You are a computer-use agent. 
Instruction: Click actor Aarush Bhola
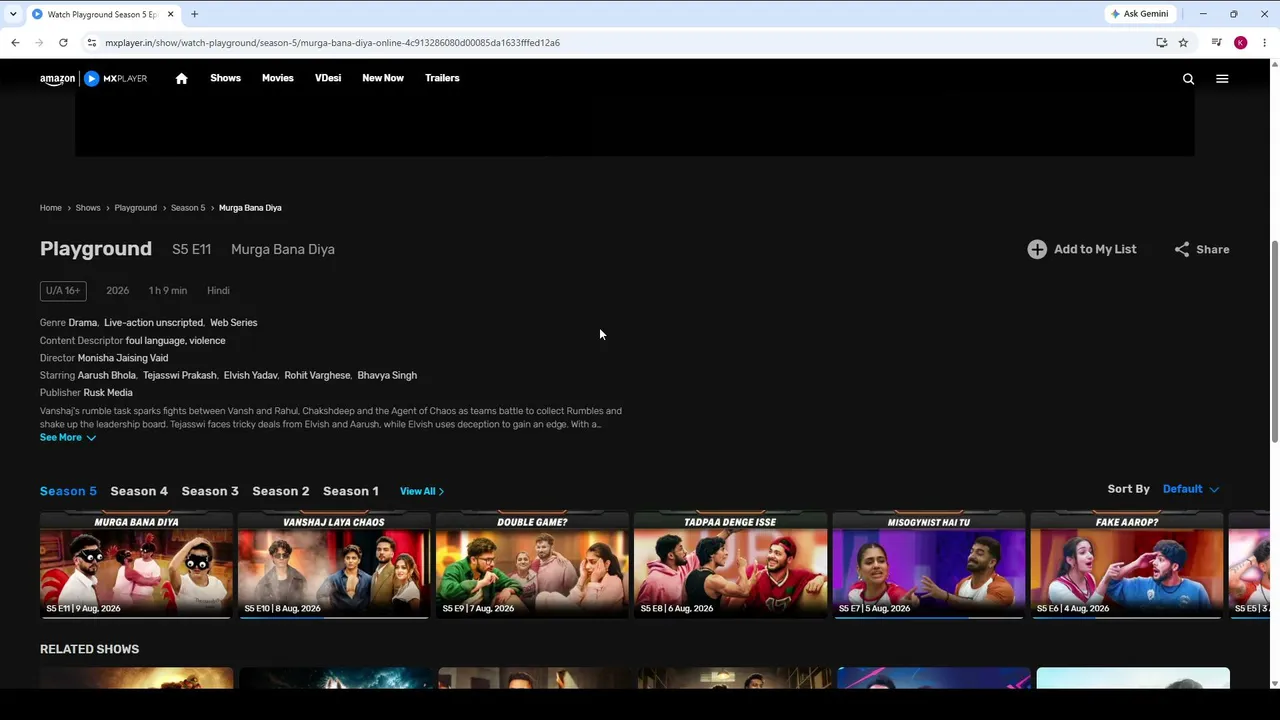click(107, 375)
